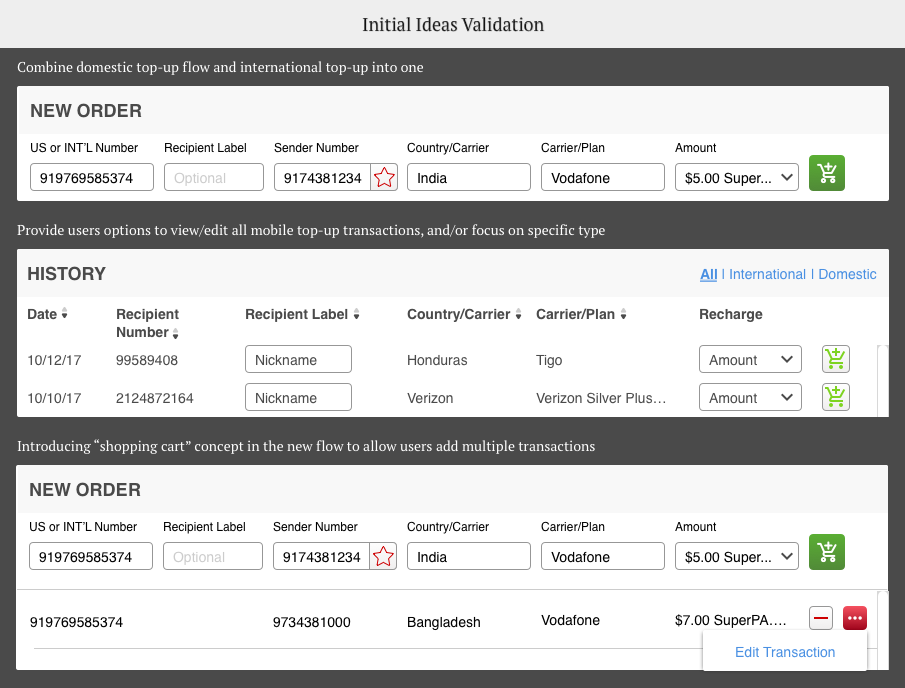This screenshot has width=905, height=688.
Task: Open the red three-dots more options button
Action: click(854, 619)
